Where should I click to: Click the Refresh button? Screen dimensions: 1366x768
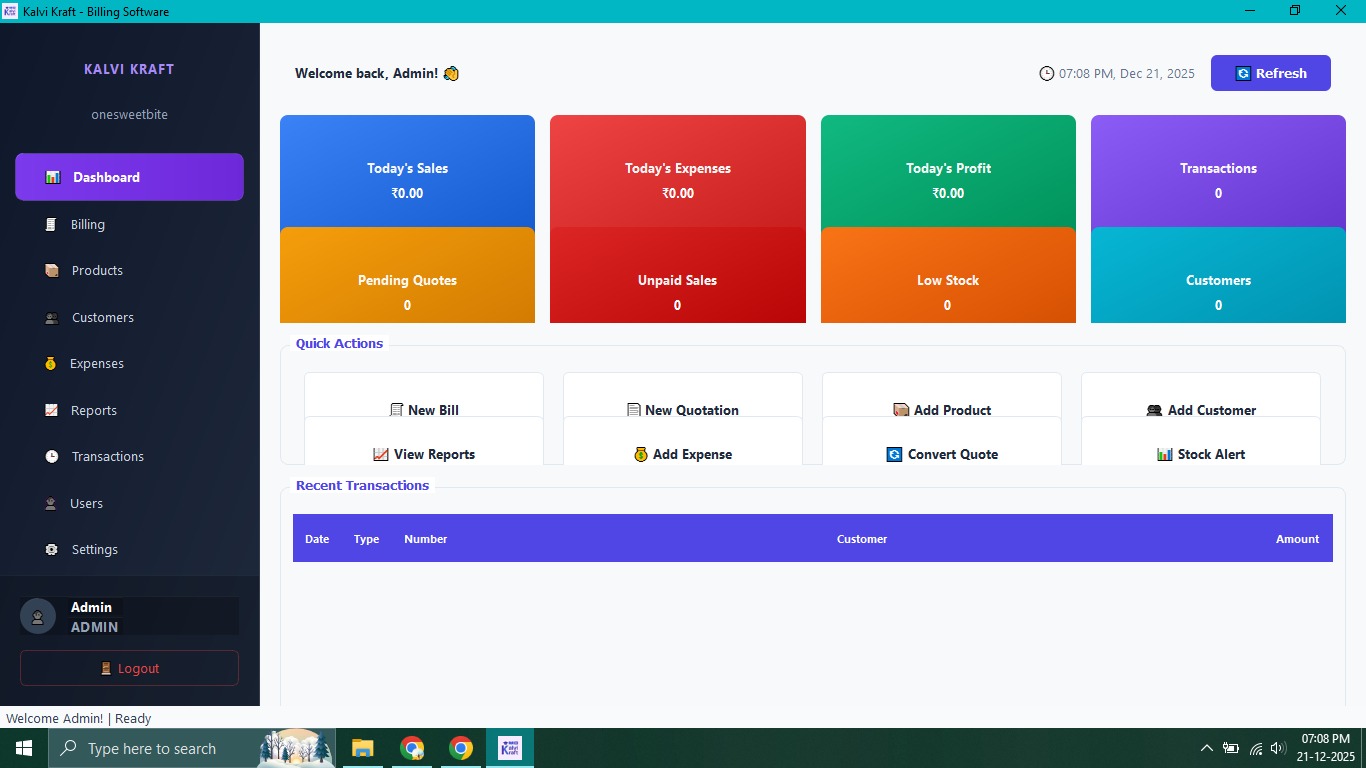1270,73
